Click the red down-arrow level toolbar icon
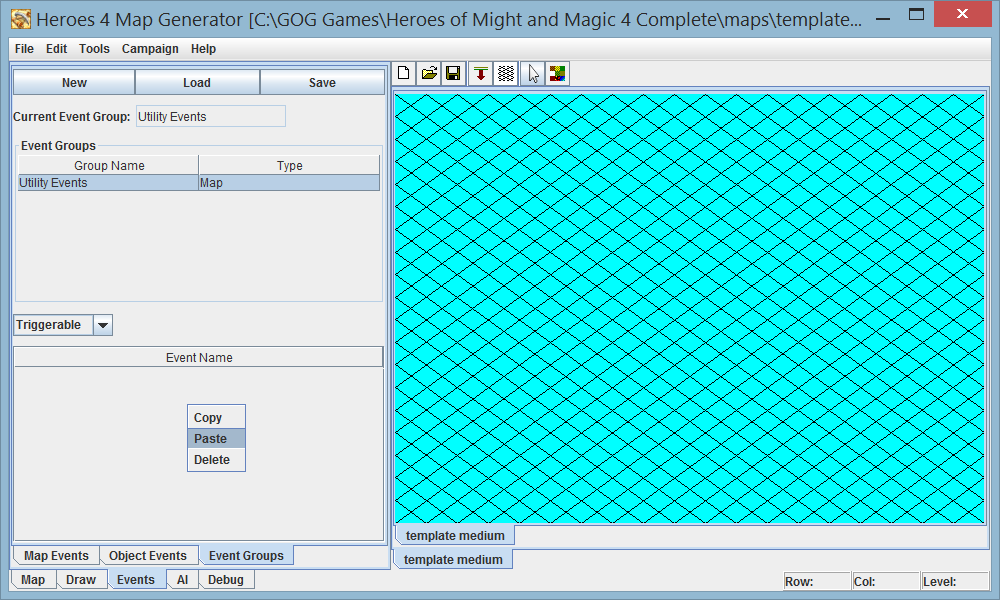 pyautogui.click(x=481, y=73)
